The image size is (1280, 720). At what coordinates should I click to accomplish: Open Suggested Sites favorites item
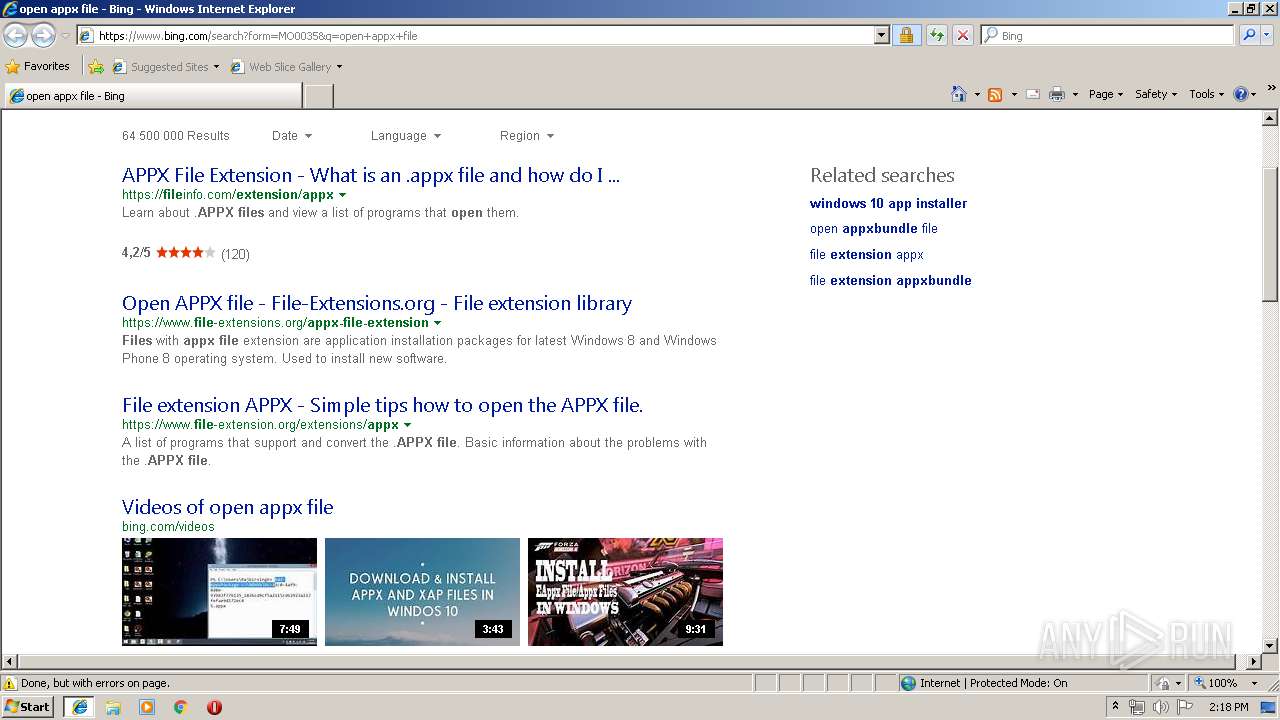[x=165, y=67]
